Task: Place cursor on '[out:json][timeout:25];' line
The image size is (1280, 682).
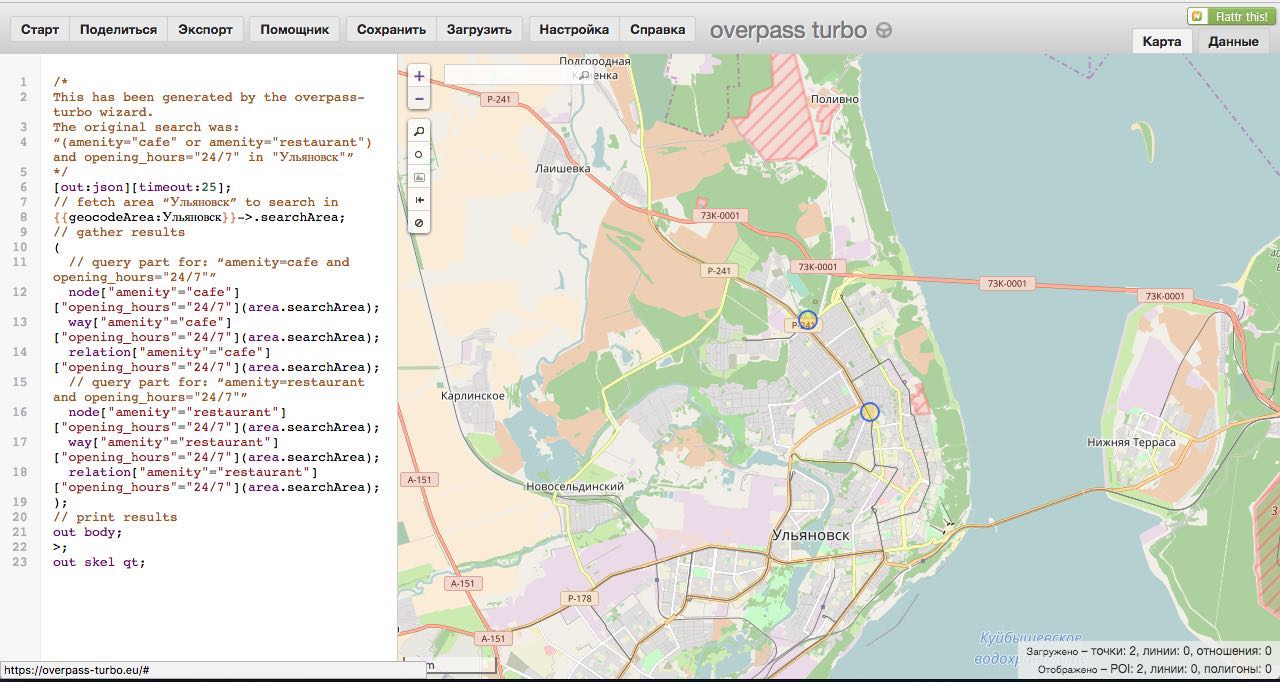Action: 142,187
